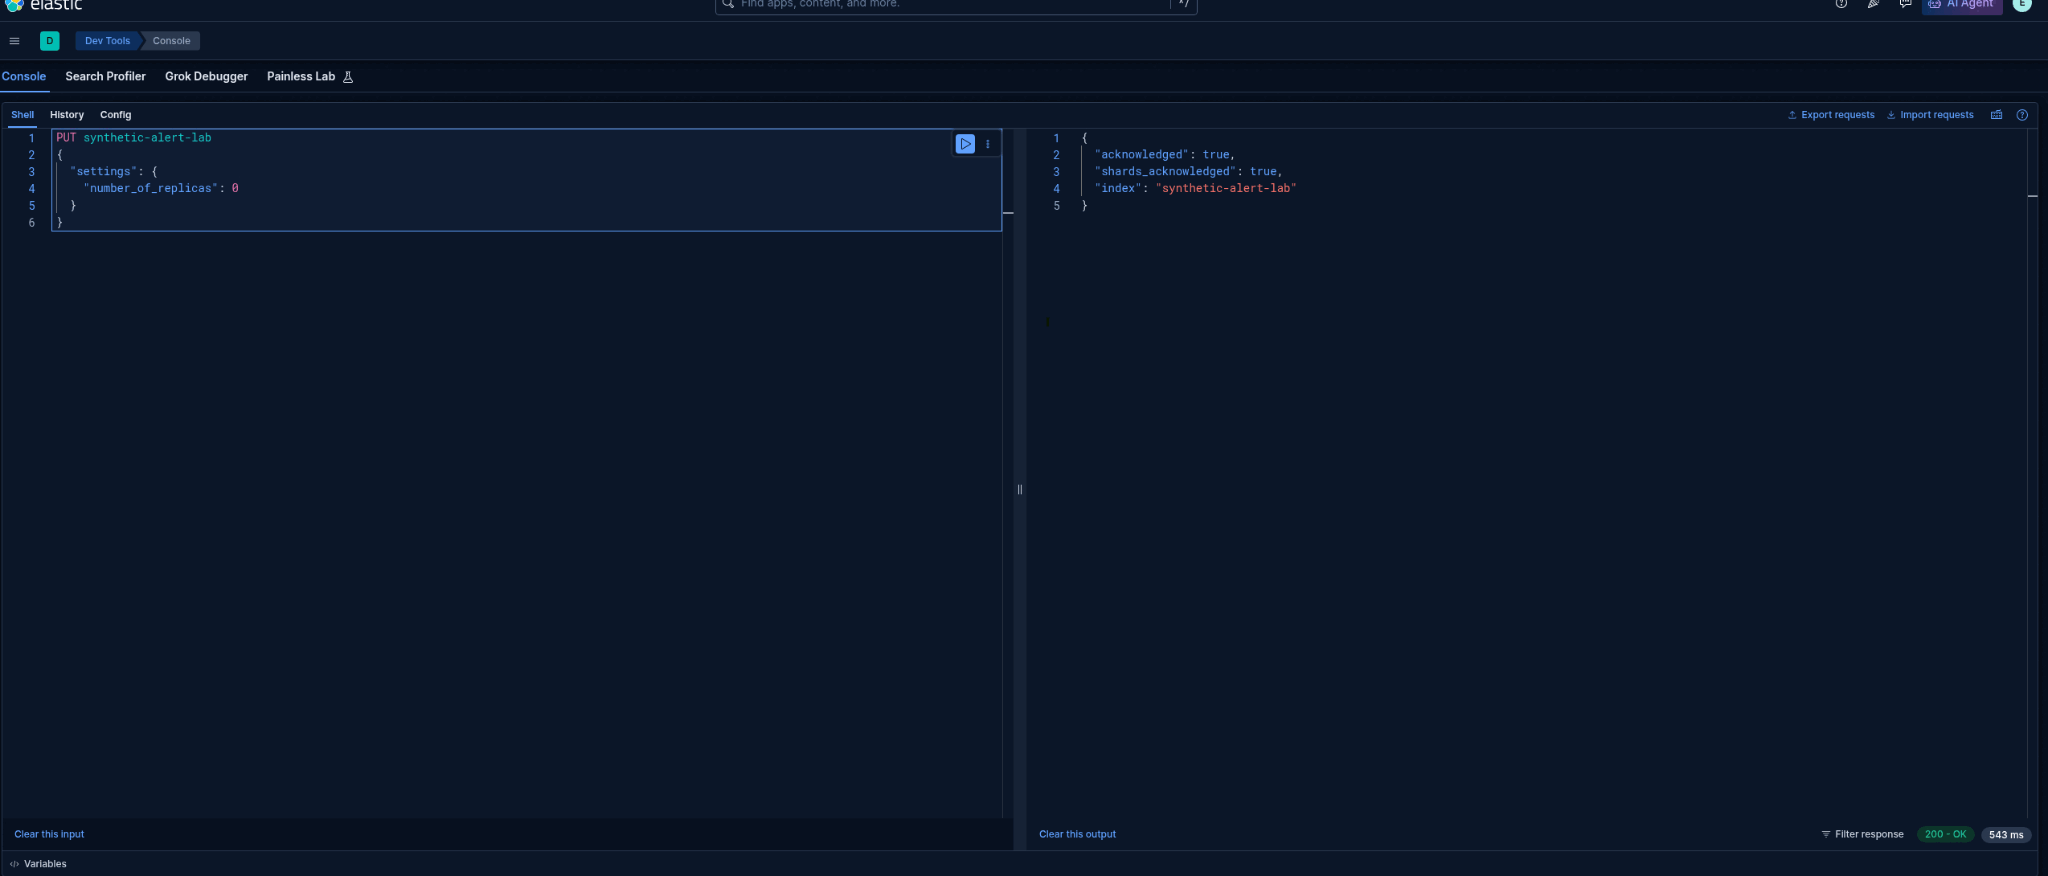Open the user avatar E menu

pyautogui.click(x=2022, y=4)
